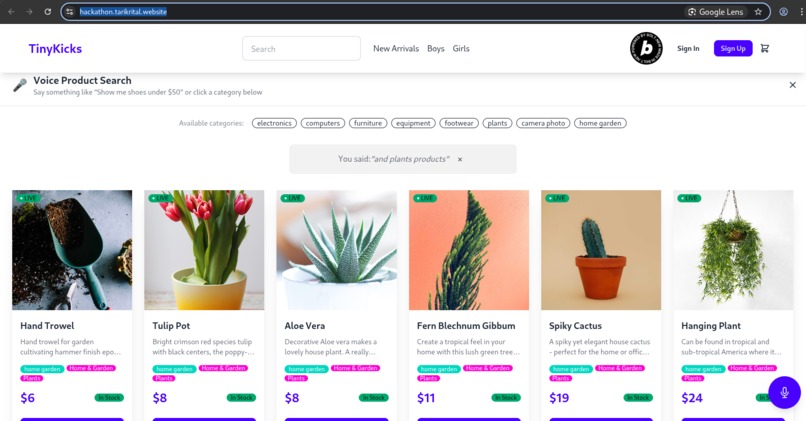Open the Fern Blechnum Gibbum product image
806x421 pixels.
point(469,250)
